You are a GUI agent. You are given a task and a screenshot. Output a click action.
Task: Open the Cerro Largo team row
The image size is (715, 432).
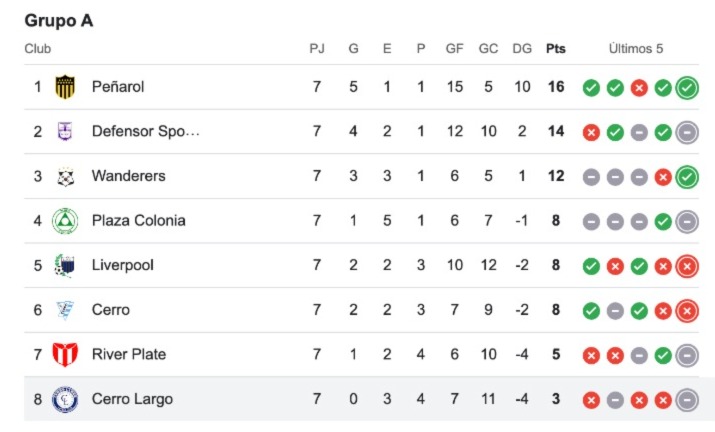(x=361, y=399)
